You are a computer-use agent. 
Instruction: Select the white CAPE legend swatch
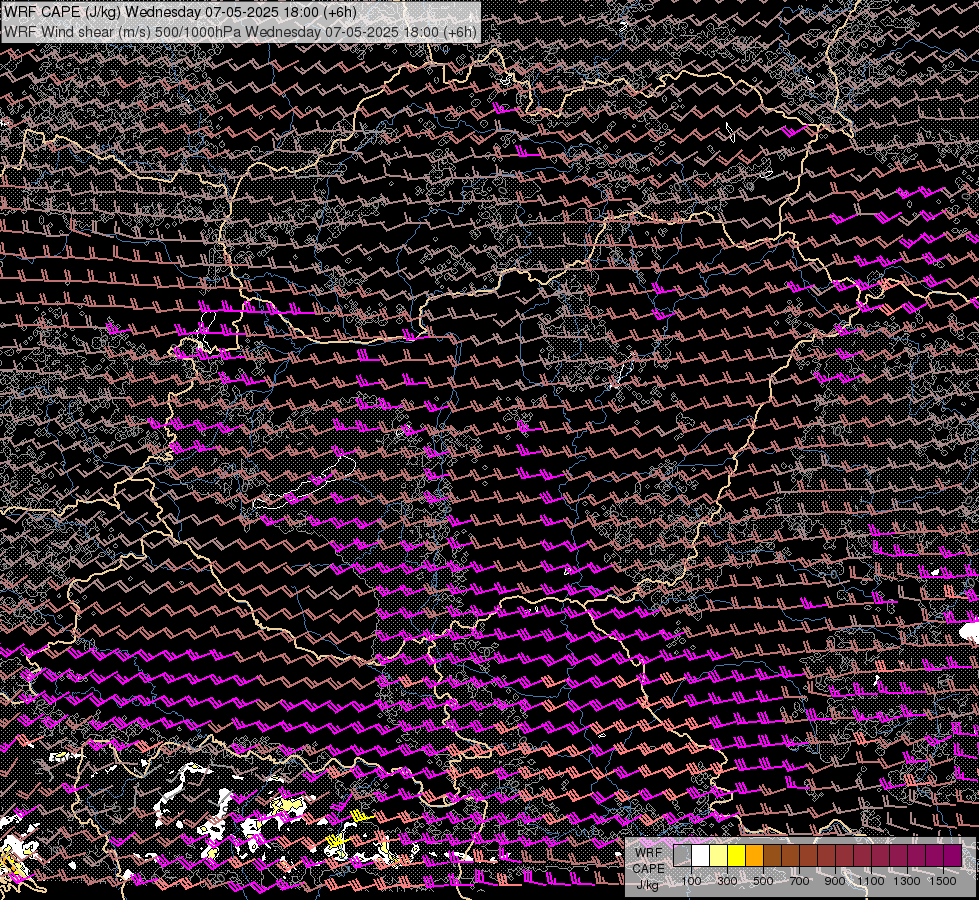701,855
